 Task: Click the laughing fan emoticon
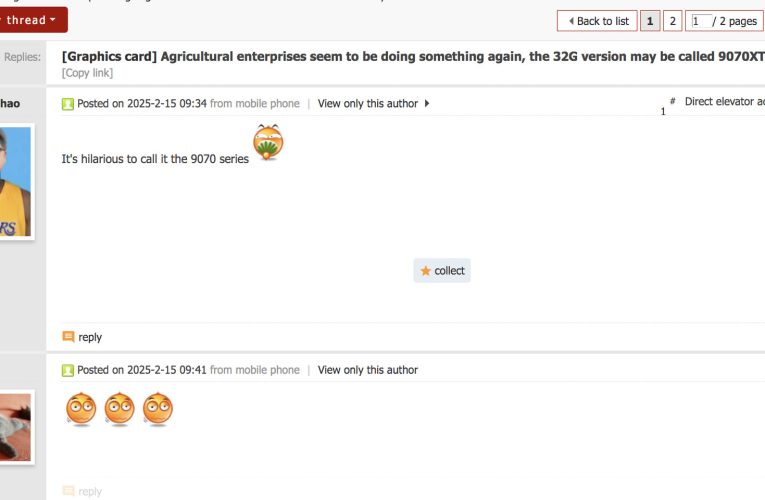point(268,142)
